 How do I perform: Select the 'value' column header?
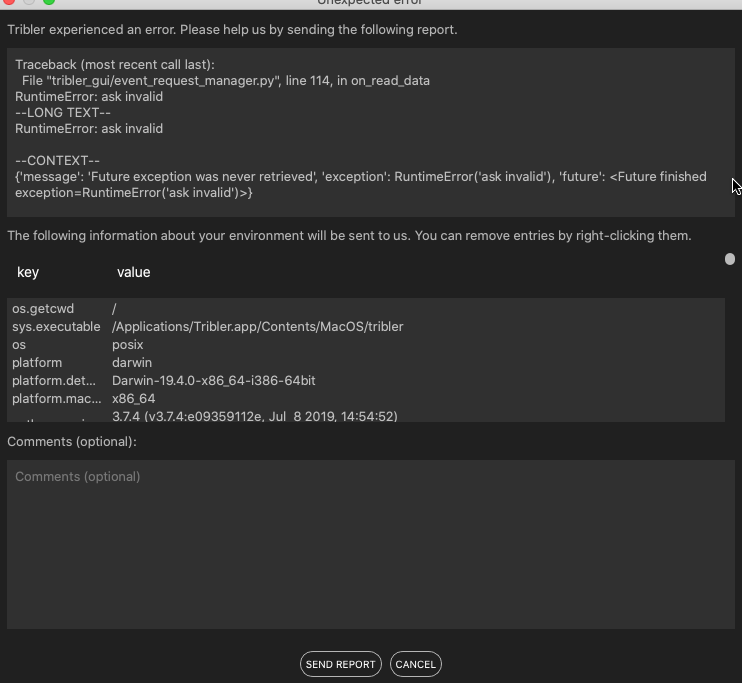133,272
